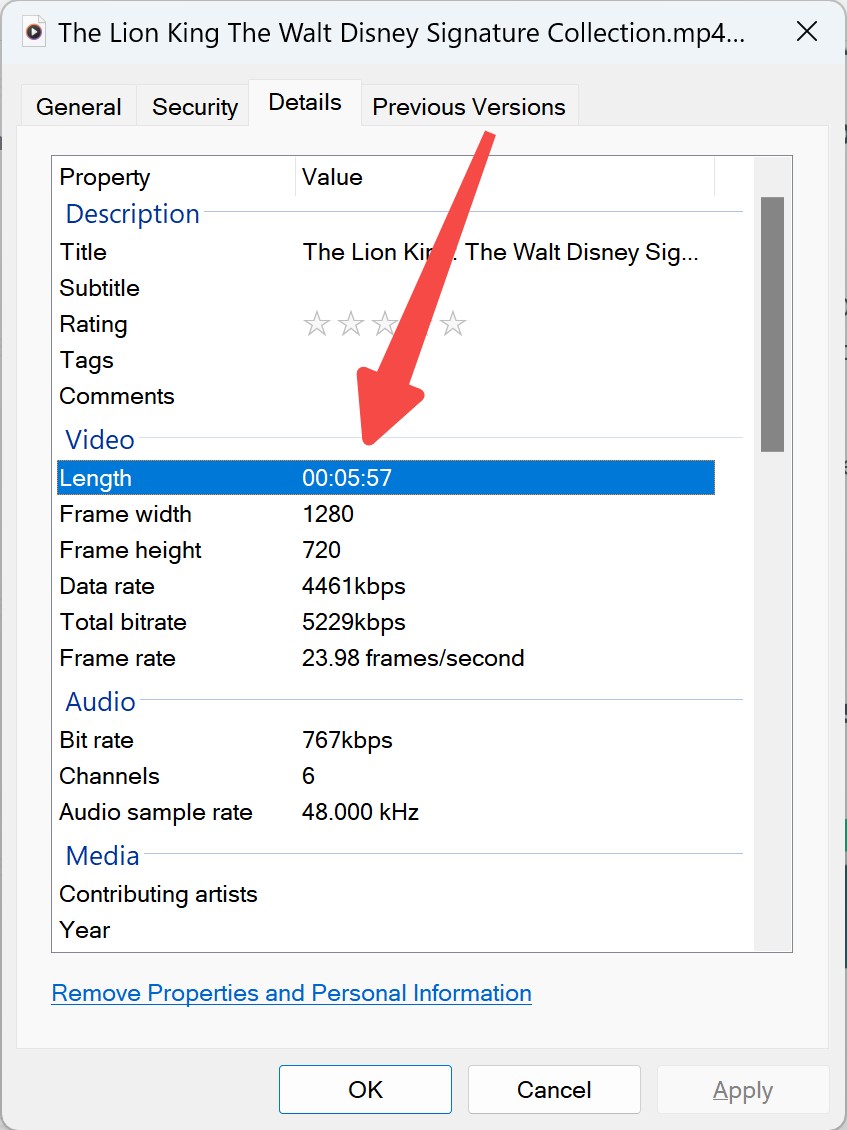The height and width of the screenshot is (1130, 847).
Task: Go to the Previous Versions tab
Action: coord(469,107)
